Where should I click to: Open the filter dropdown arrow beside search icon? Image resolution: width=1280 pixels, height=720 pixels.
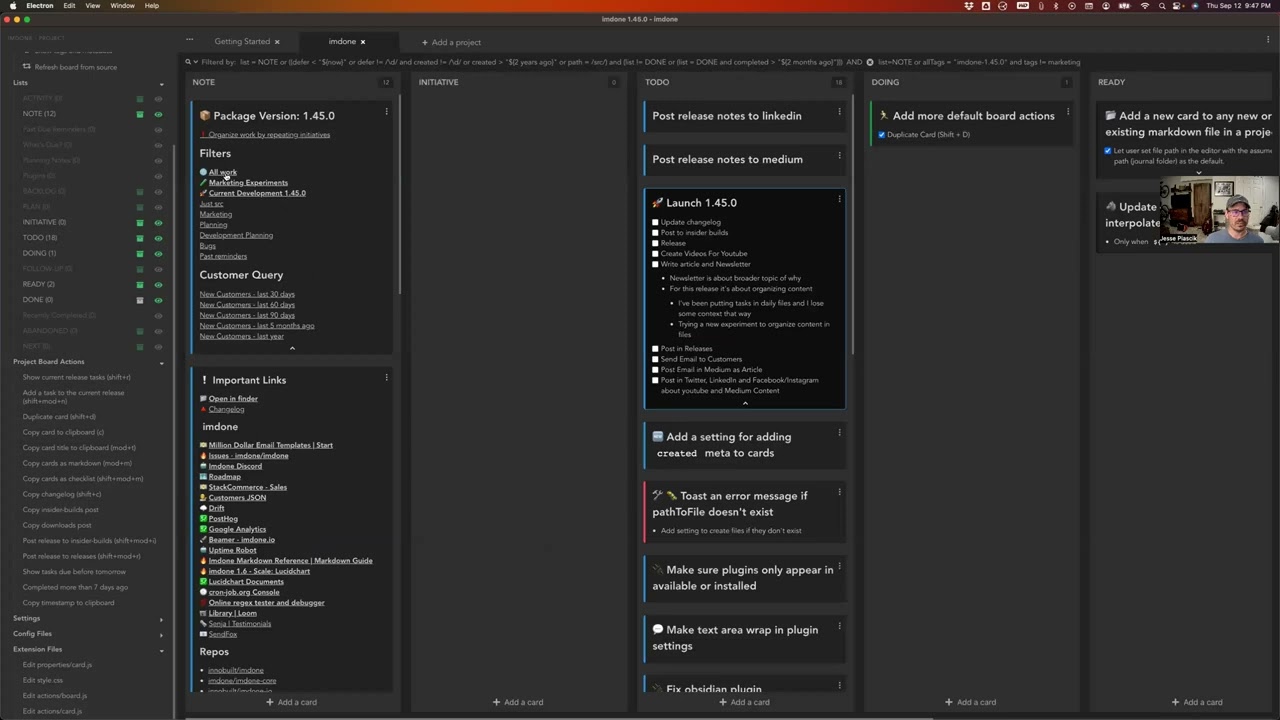click(196, 62)
